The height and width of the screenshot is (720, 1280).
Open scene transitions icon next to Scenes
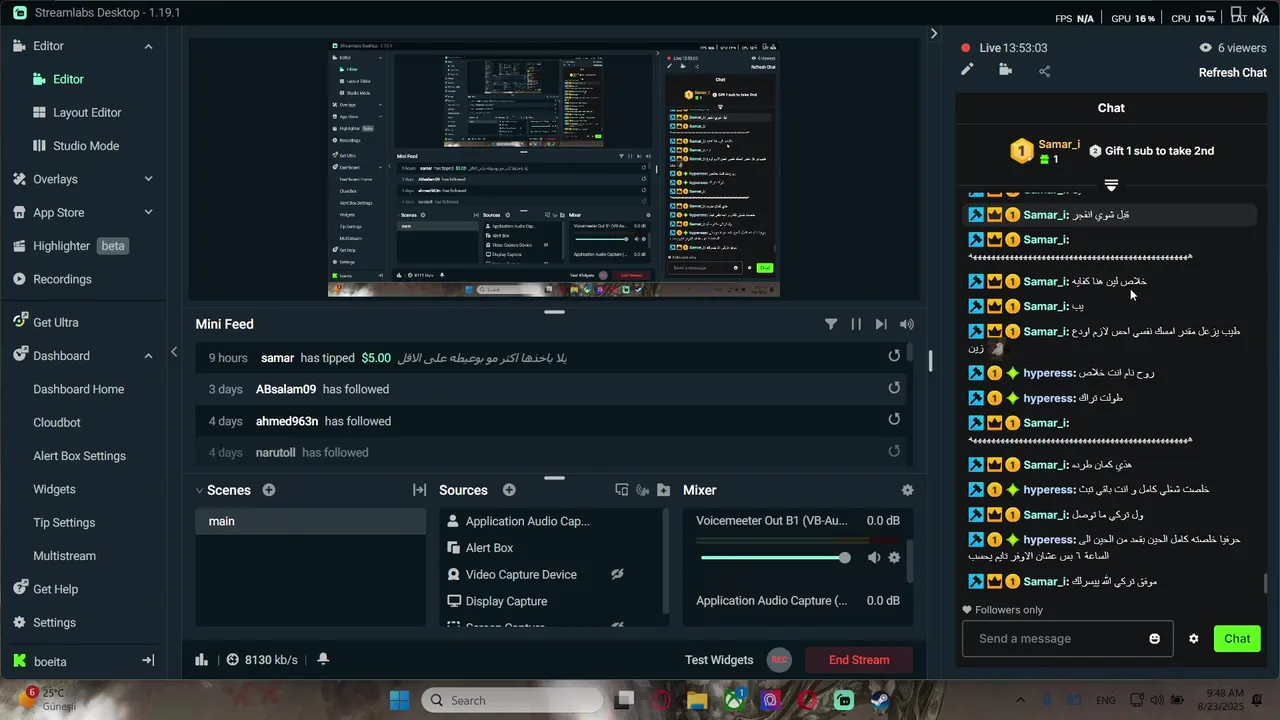click(x=419, y=490)
